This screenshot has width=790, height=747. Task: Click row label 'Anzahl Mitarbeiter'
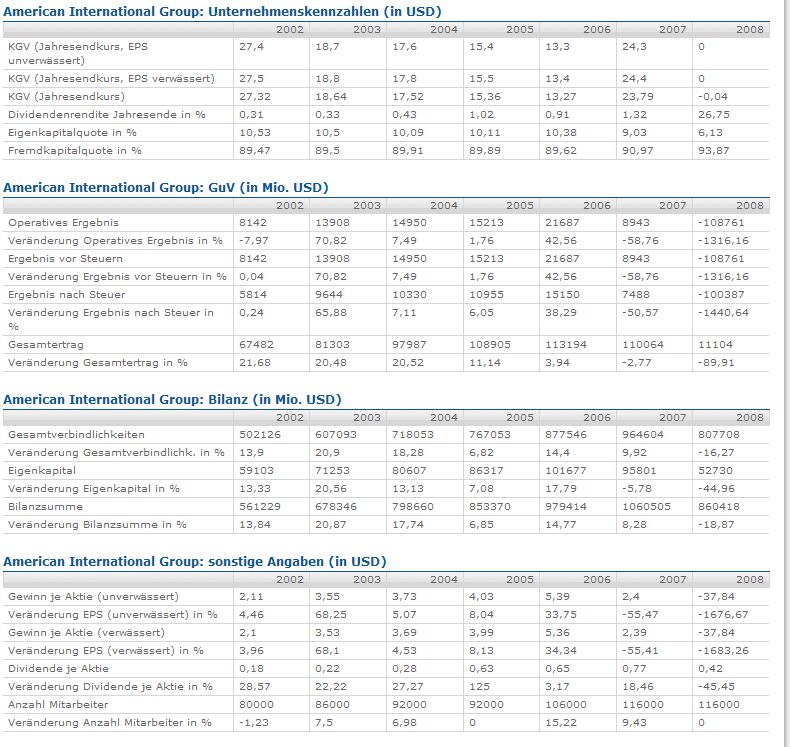(x=58, y=705)
